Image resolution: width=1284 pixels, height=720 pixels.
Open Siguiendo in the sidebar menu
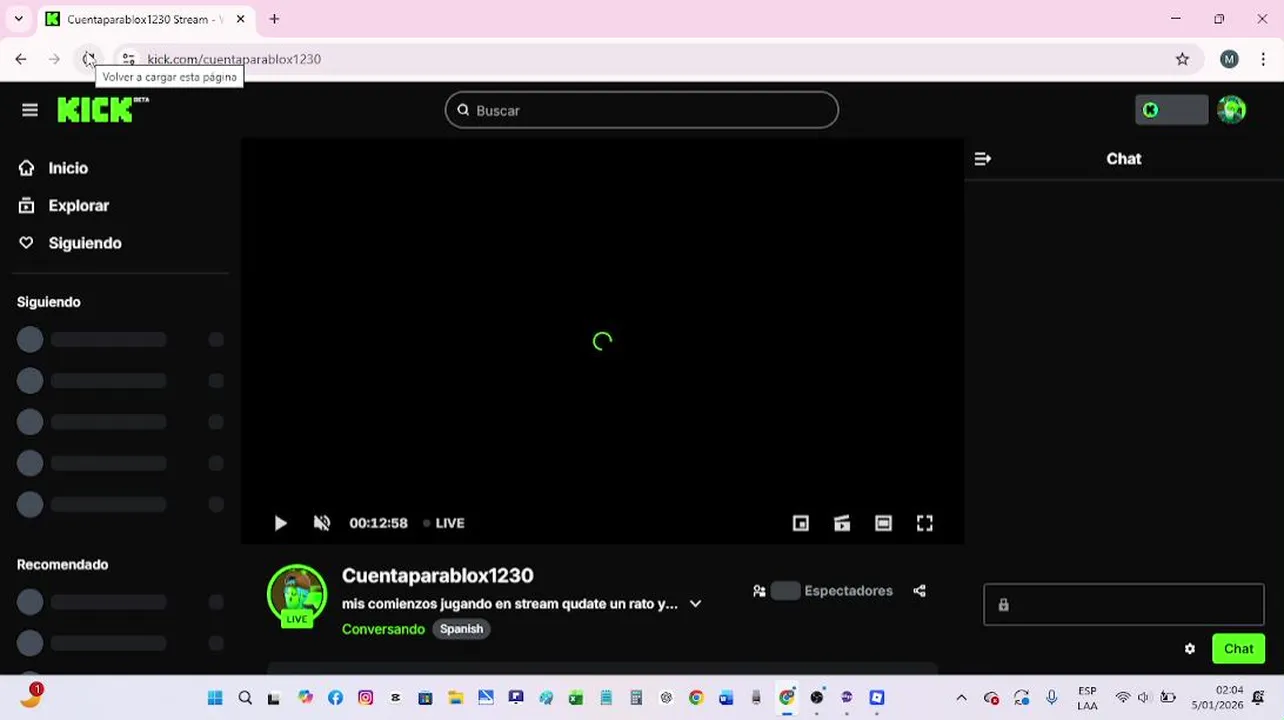click(85, 243)
